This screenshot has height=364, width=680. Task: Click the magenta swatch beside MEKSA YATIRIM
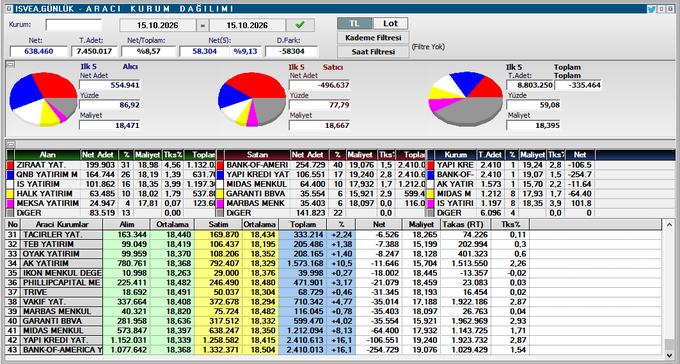(10, 203)
